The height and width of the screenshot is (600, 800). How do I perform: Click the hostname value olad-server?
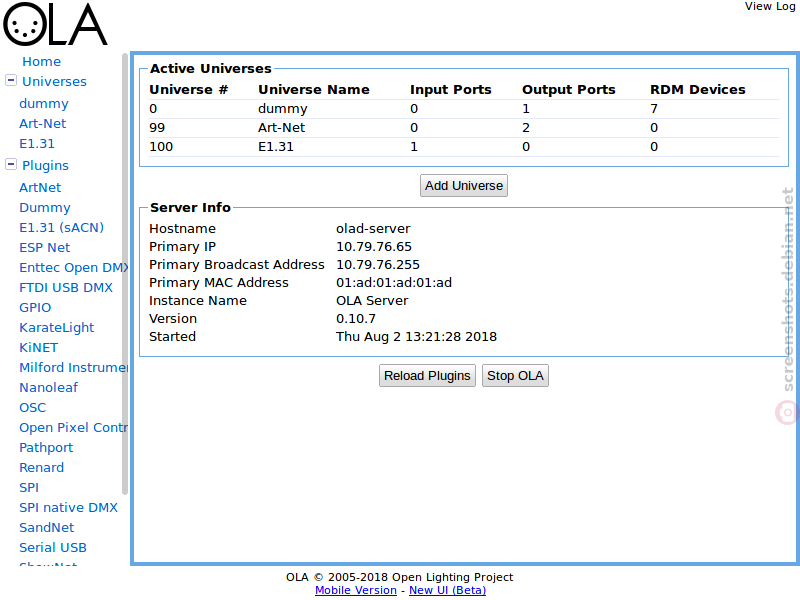373,229
